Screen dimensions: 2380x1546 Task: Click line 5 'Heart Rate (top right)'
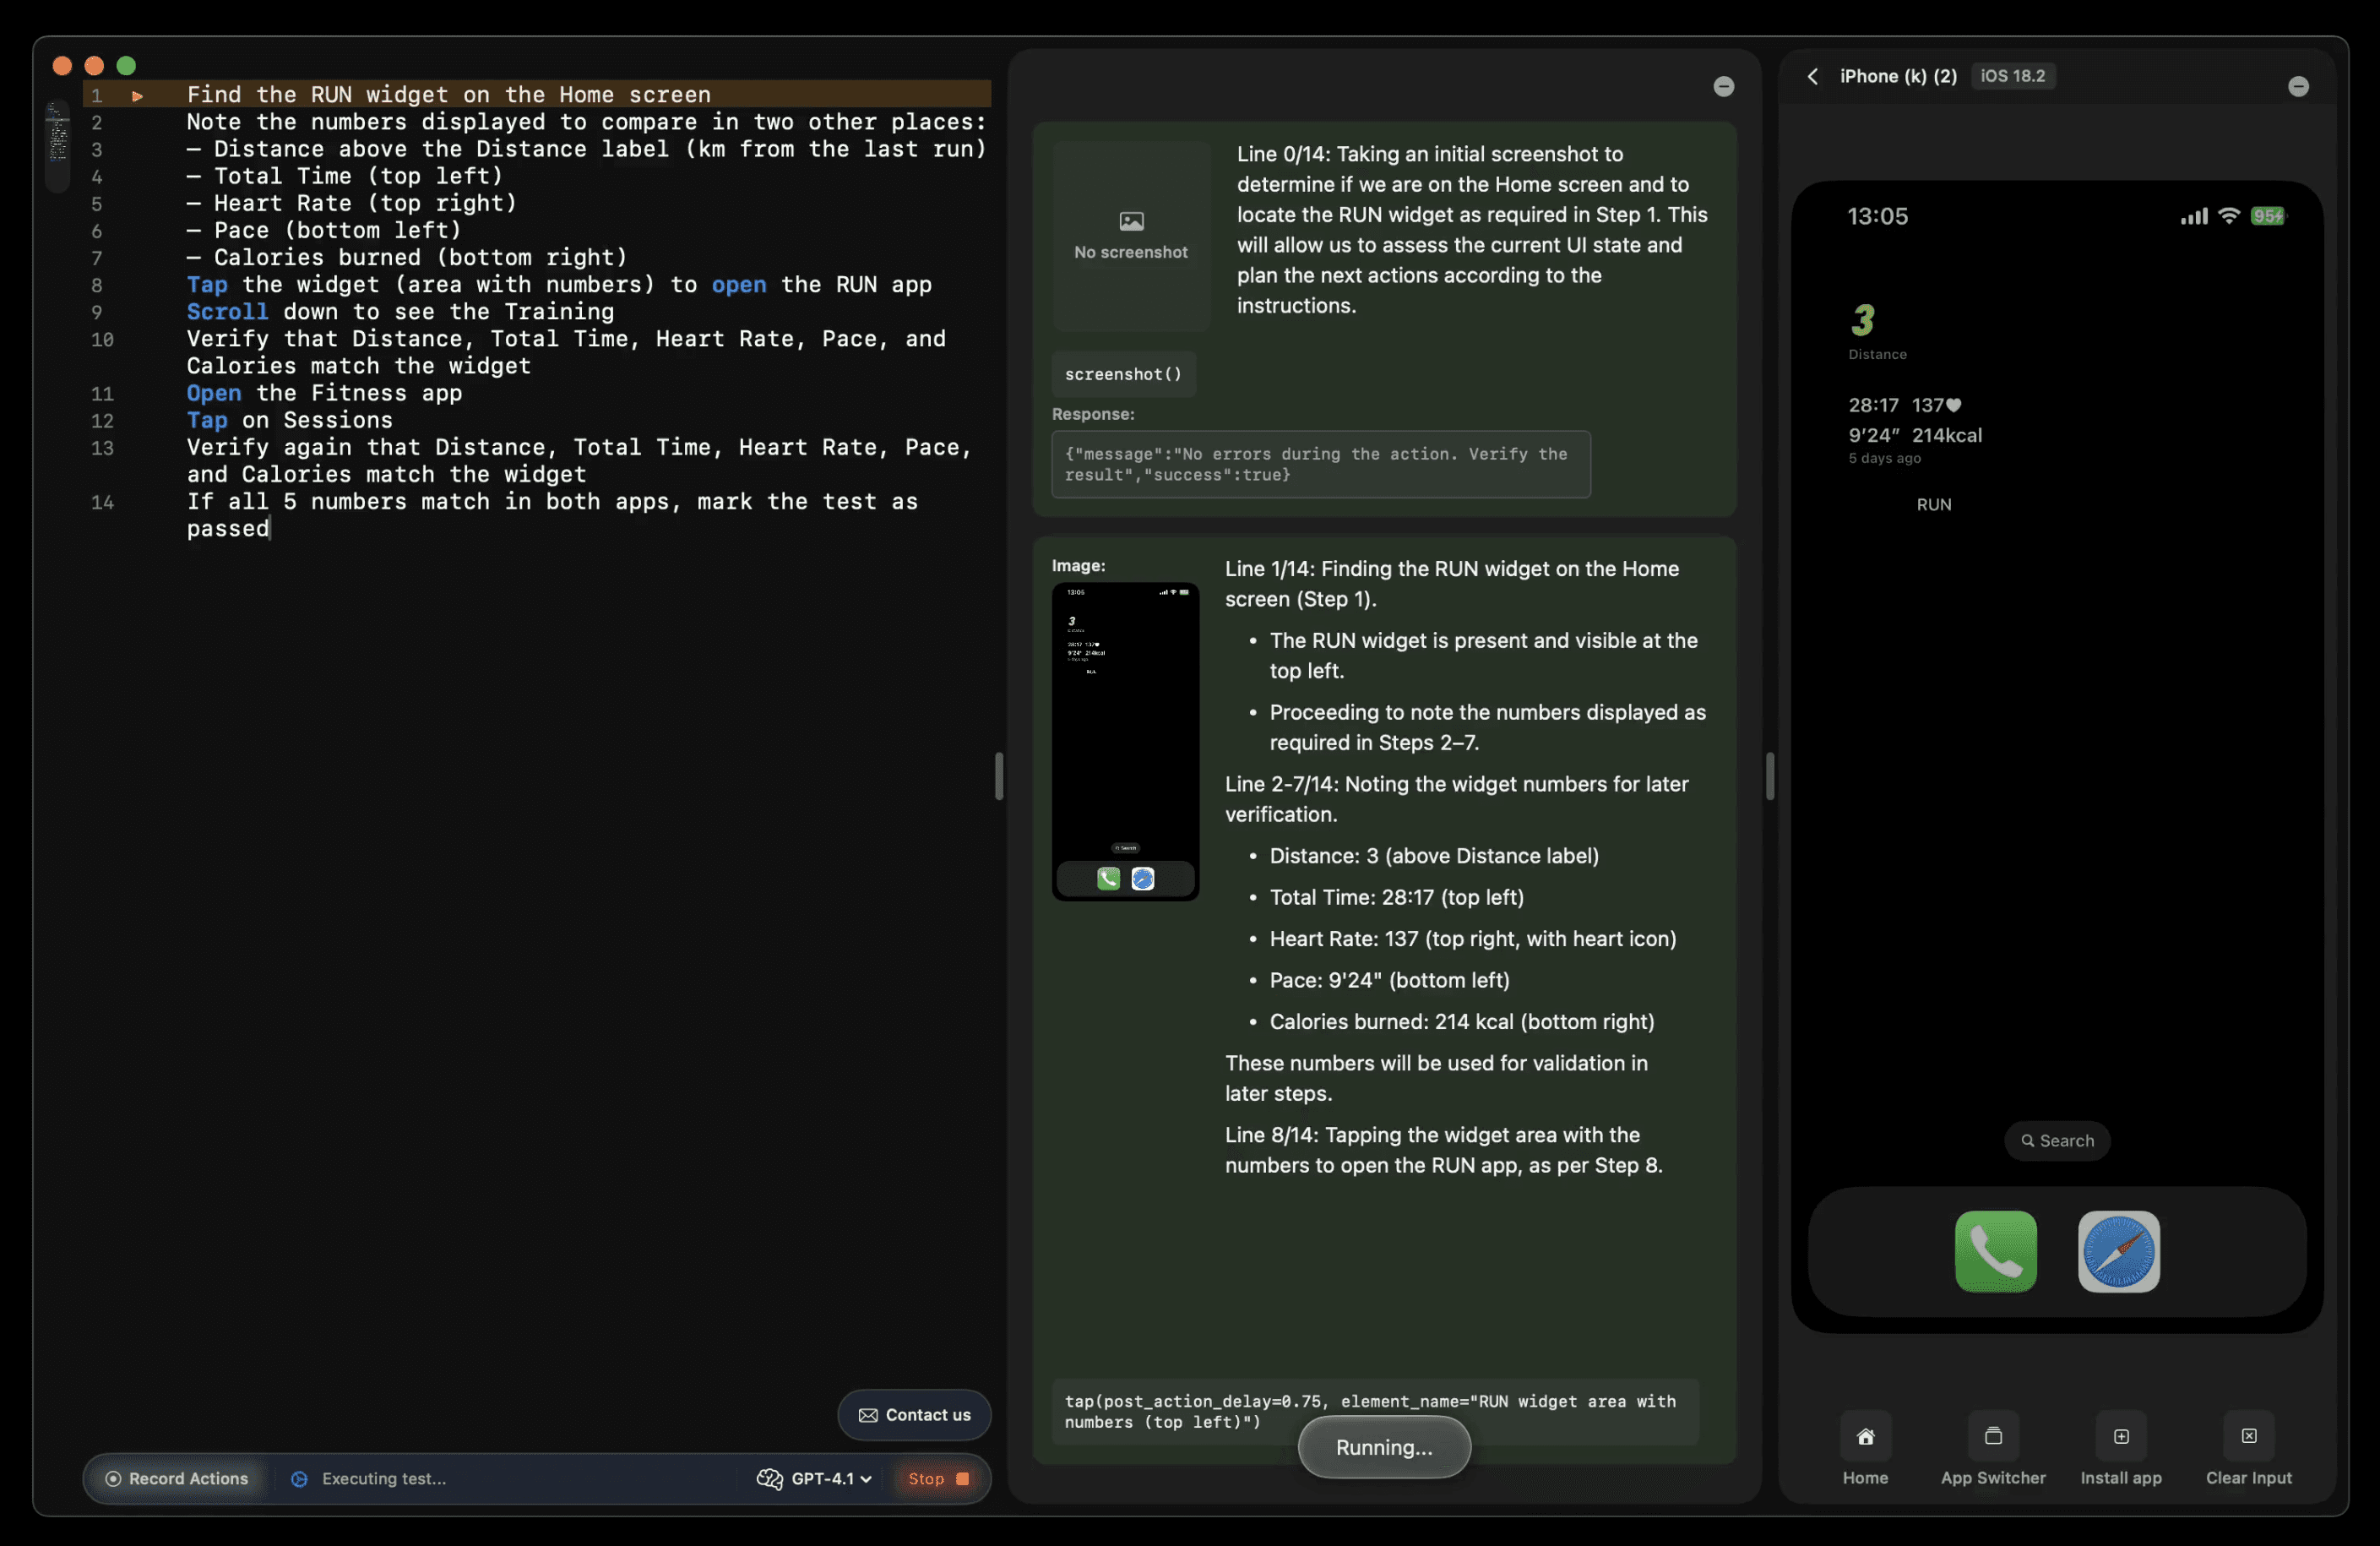click(351, 204)
